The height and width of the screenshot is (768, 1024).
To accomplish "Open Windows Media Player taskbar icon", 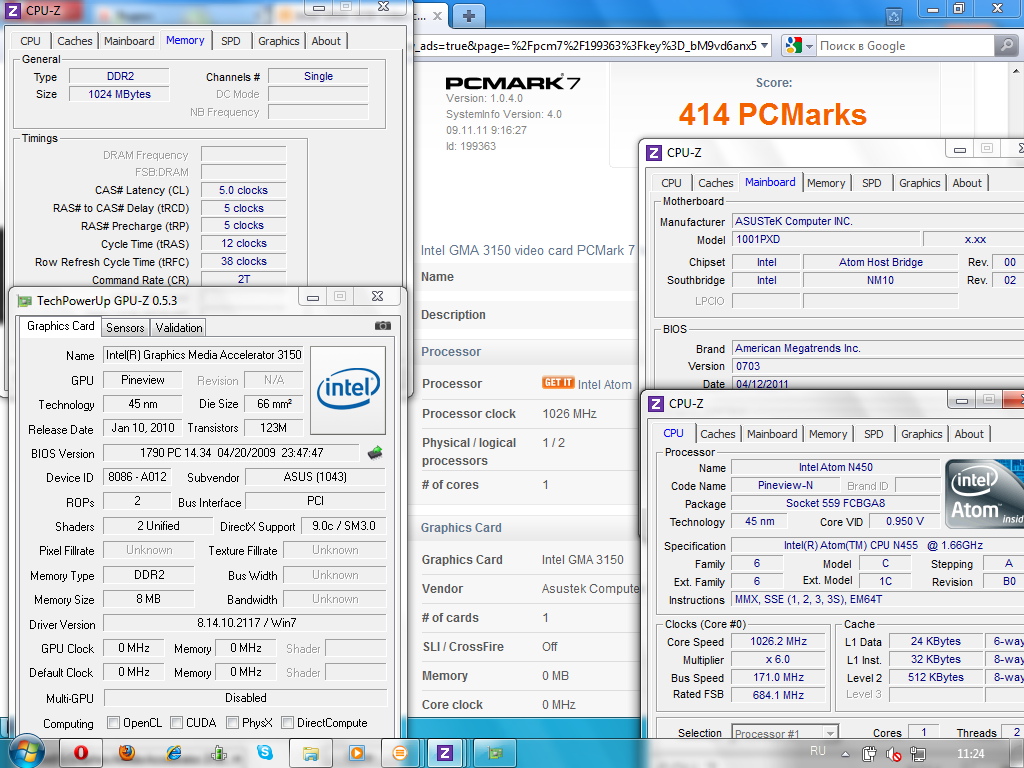I will 357,753.
